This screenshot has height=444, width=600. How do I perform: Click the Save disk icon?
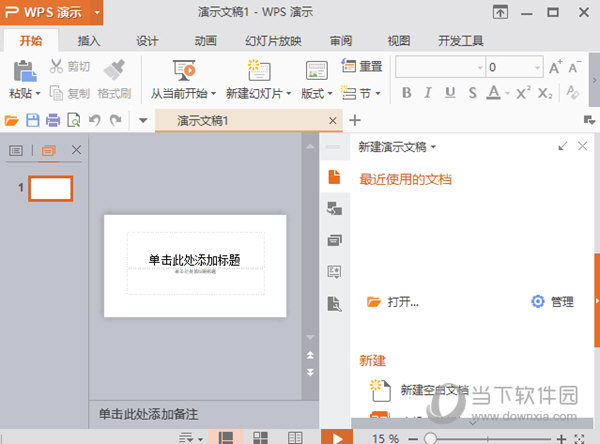pyautogui.click(x=33, y=121)
